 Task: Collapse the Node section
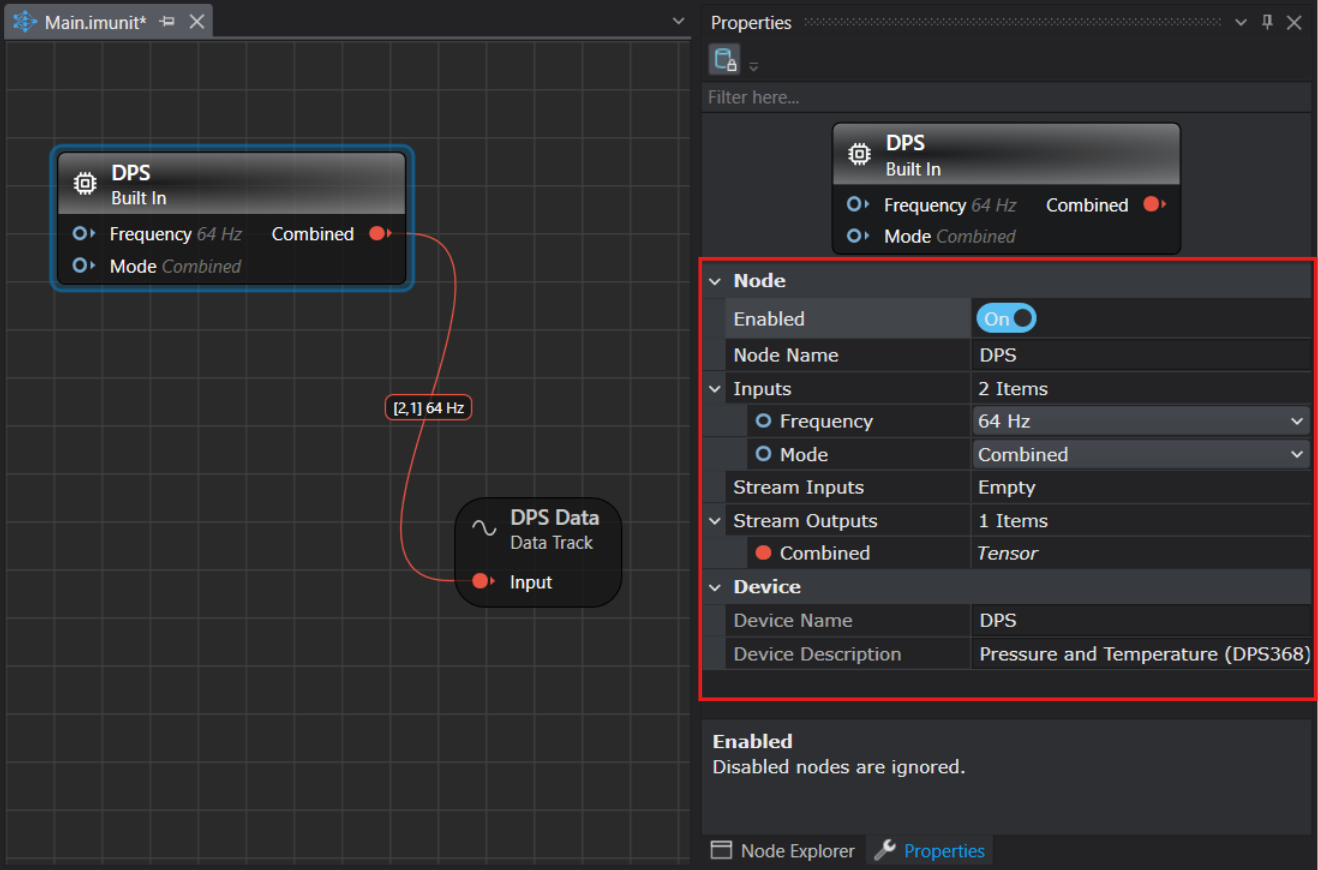coord(715,282)
